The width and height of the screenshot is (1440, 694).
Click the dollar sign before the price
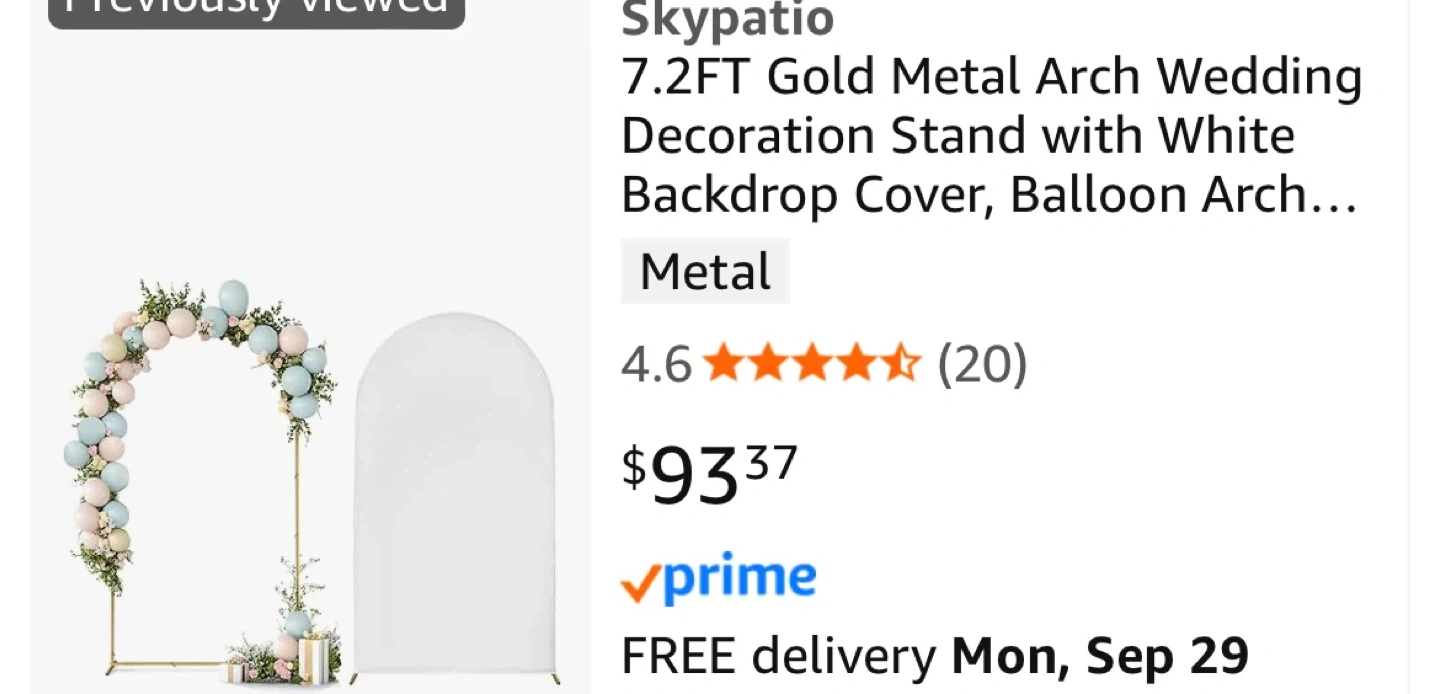pyautogui.click(x=634, y=467)
